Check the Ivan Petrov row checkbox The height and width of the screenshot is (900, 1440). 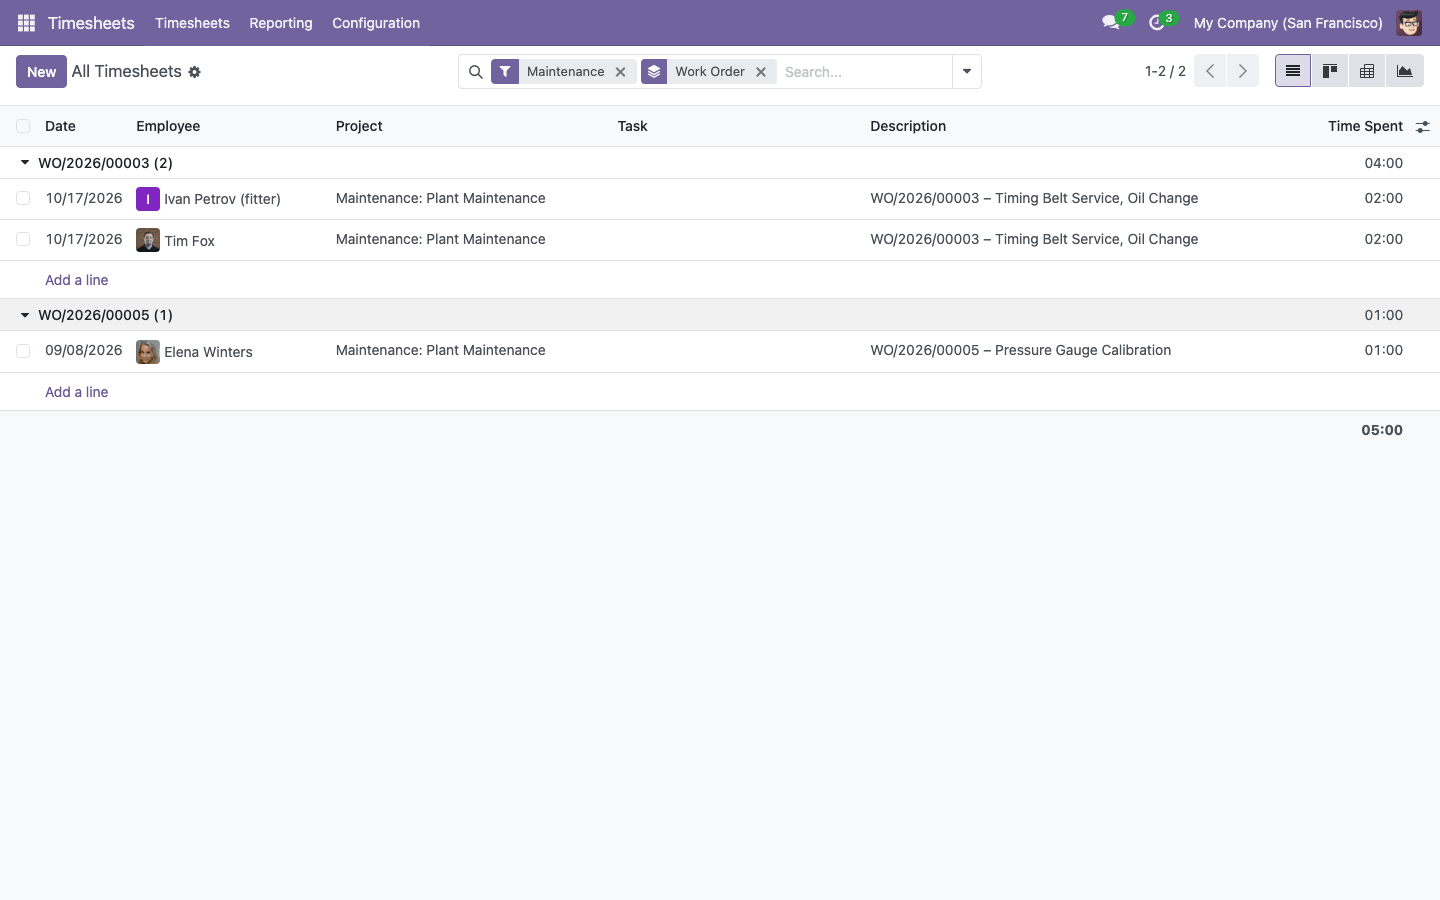point(23,198)
